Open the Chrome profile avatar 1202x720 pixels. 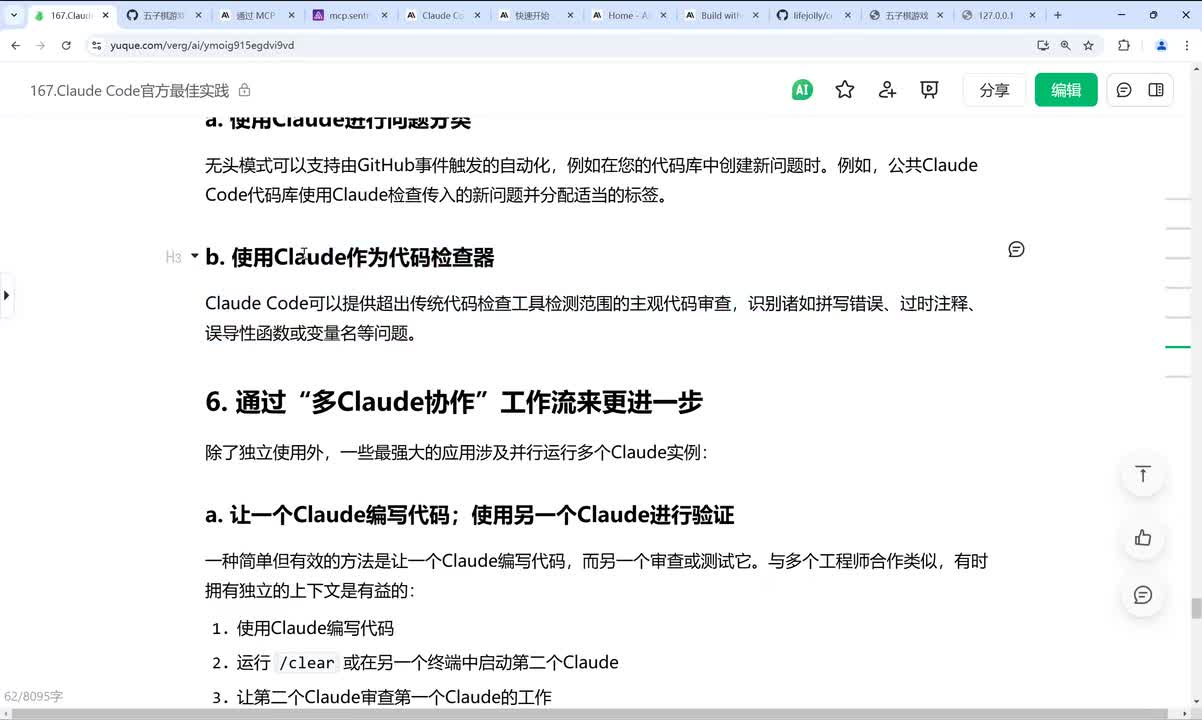pos(1161,45)
